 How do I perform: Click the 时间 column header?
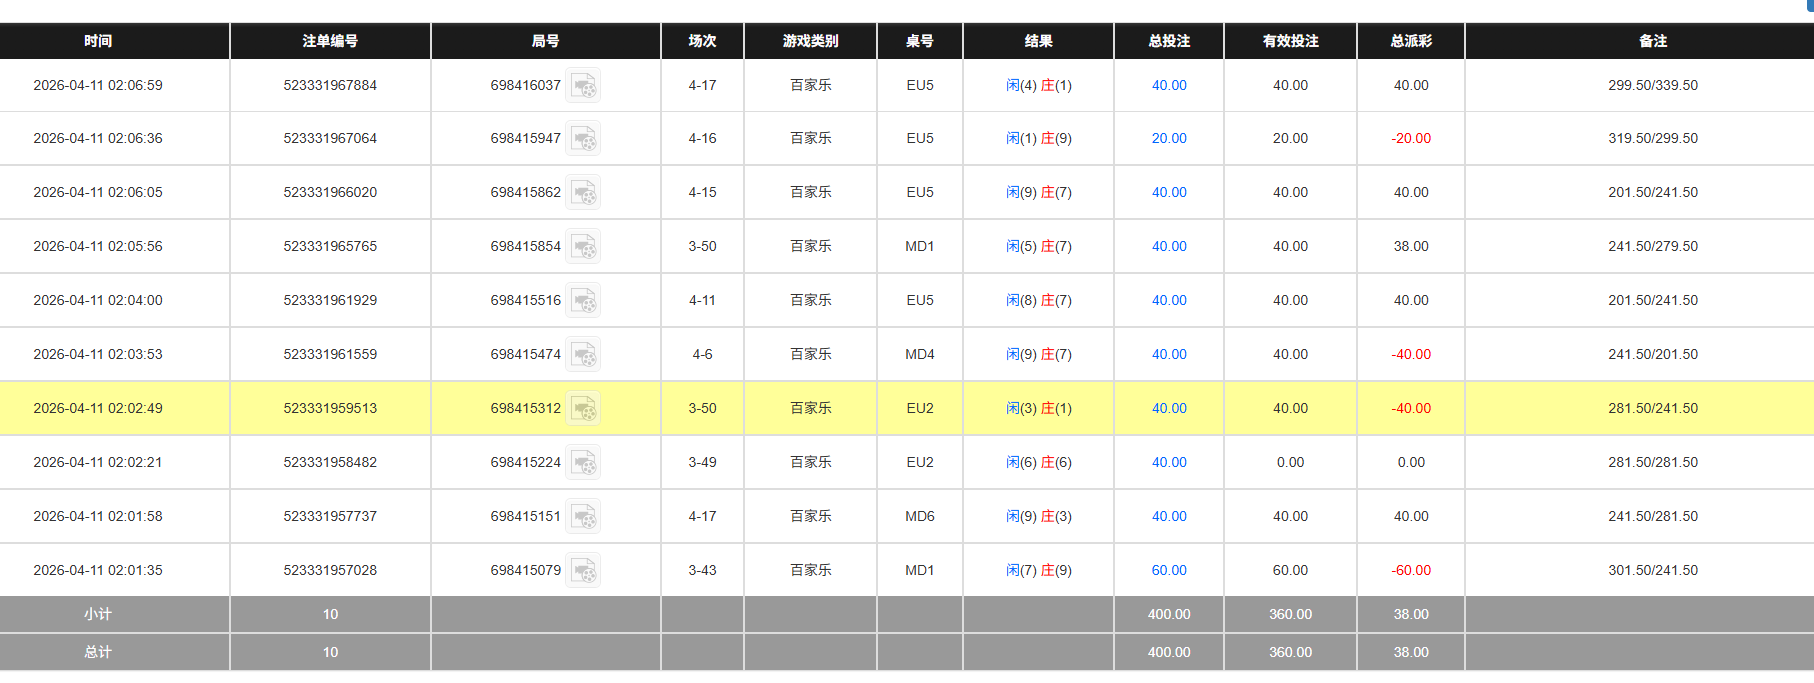pos(98,41)
